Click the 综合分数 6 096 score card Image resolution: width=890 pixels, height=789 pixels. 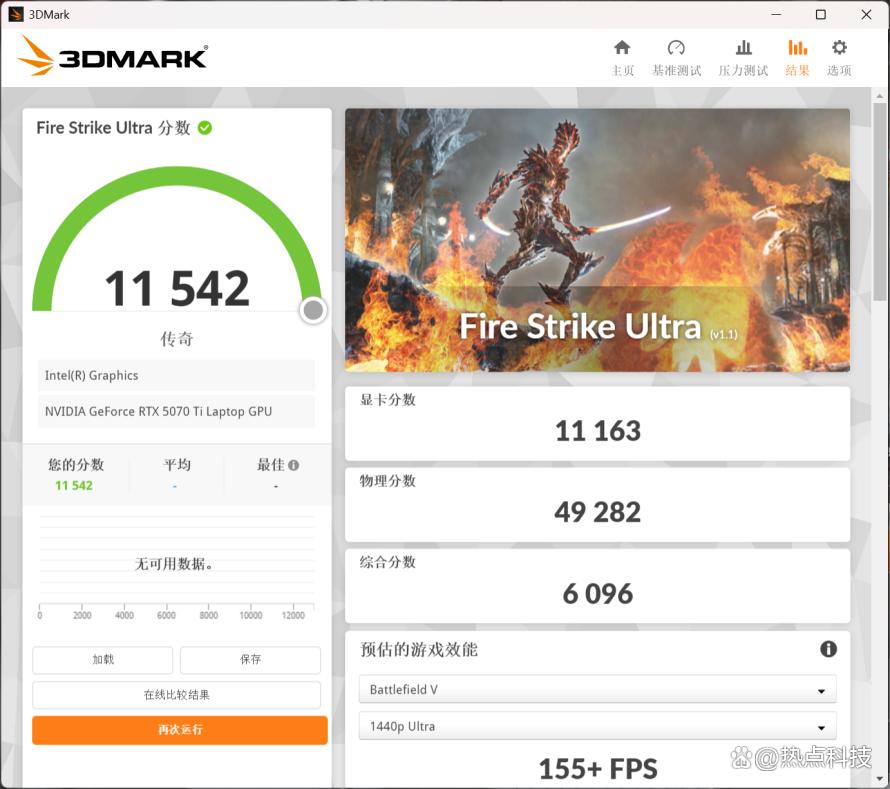[597, 586]
